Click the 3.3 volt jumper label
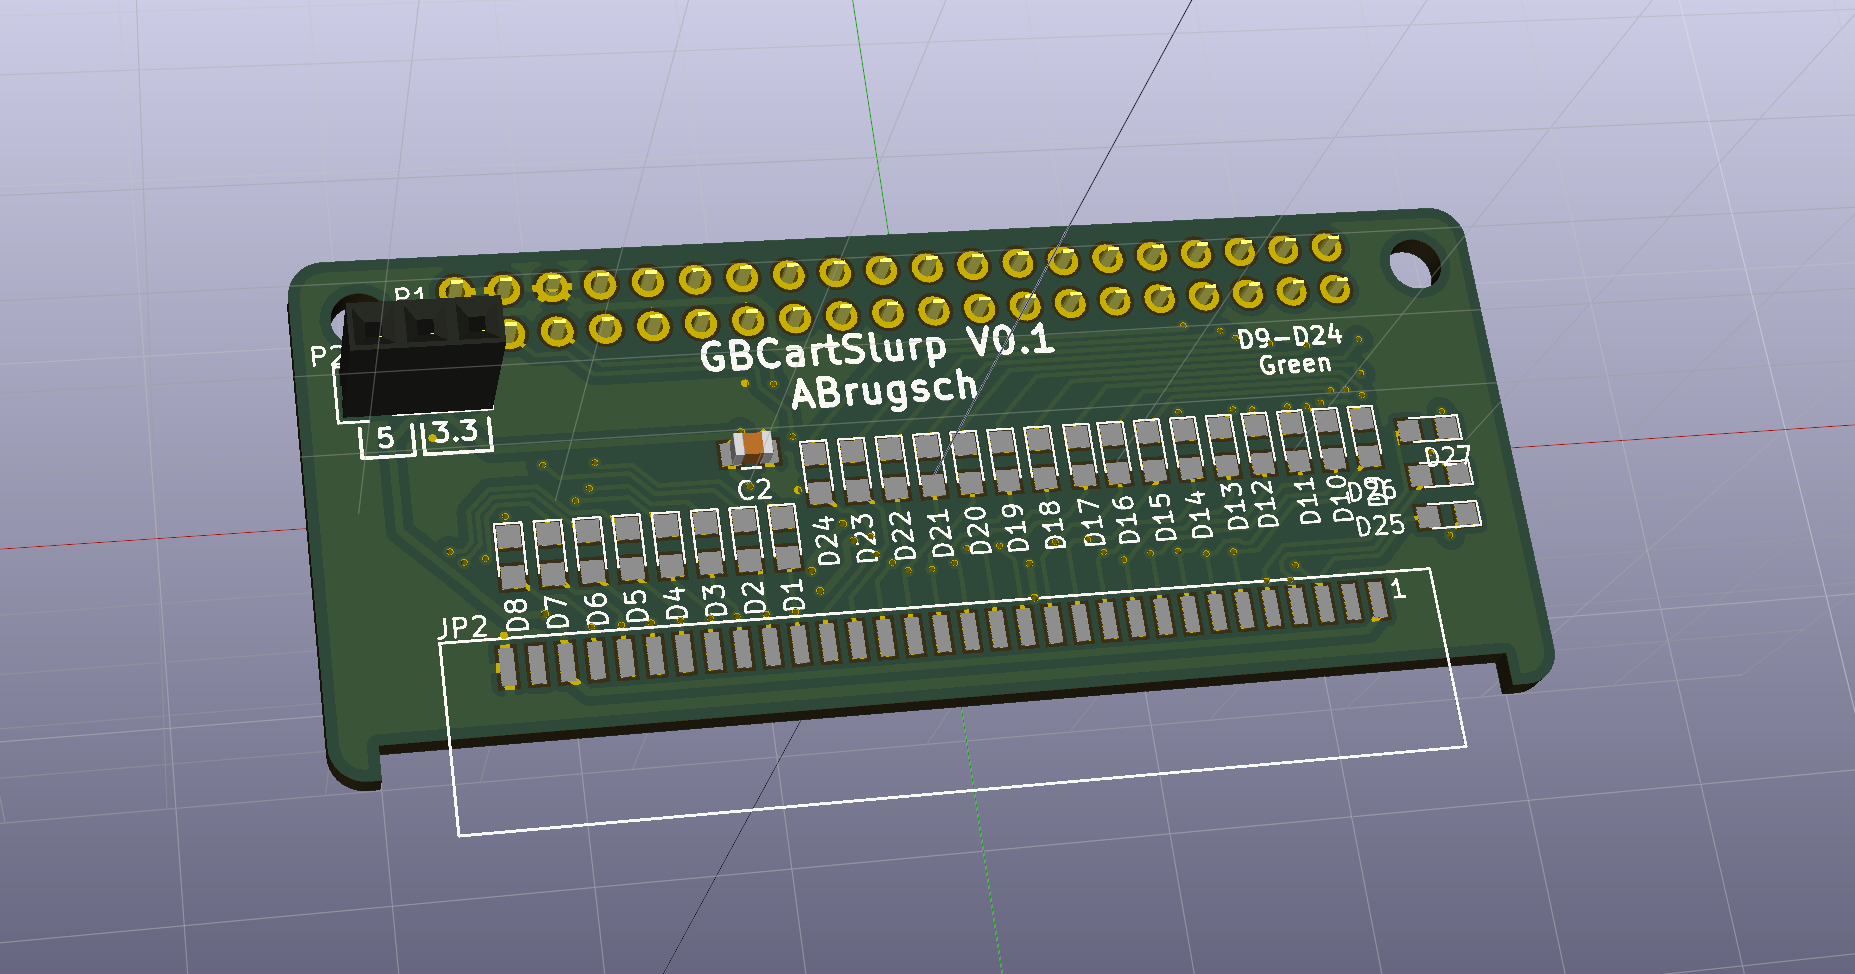 pos(456,431)
